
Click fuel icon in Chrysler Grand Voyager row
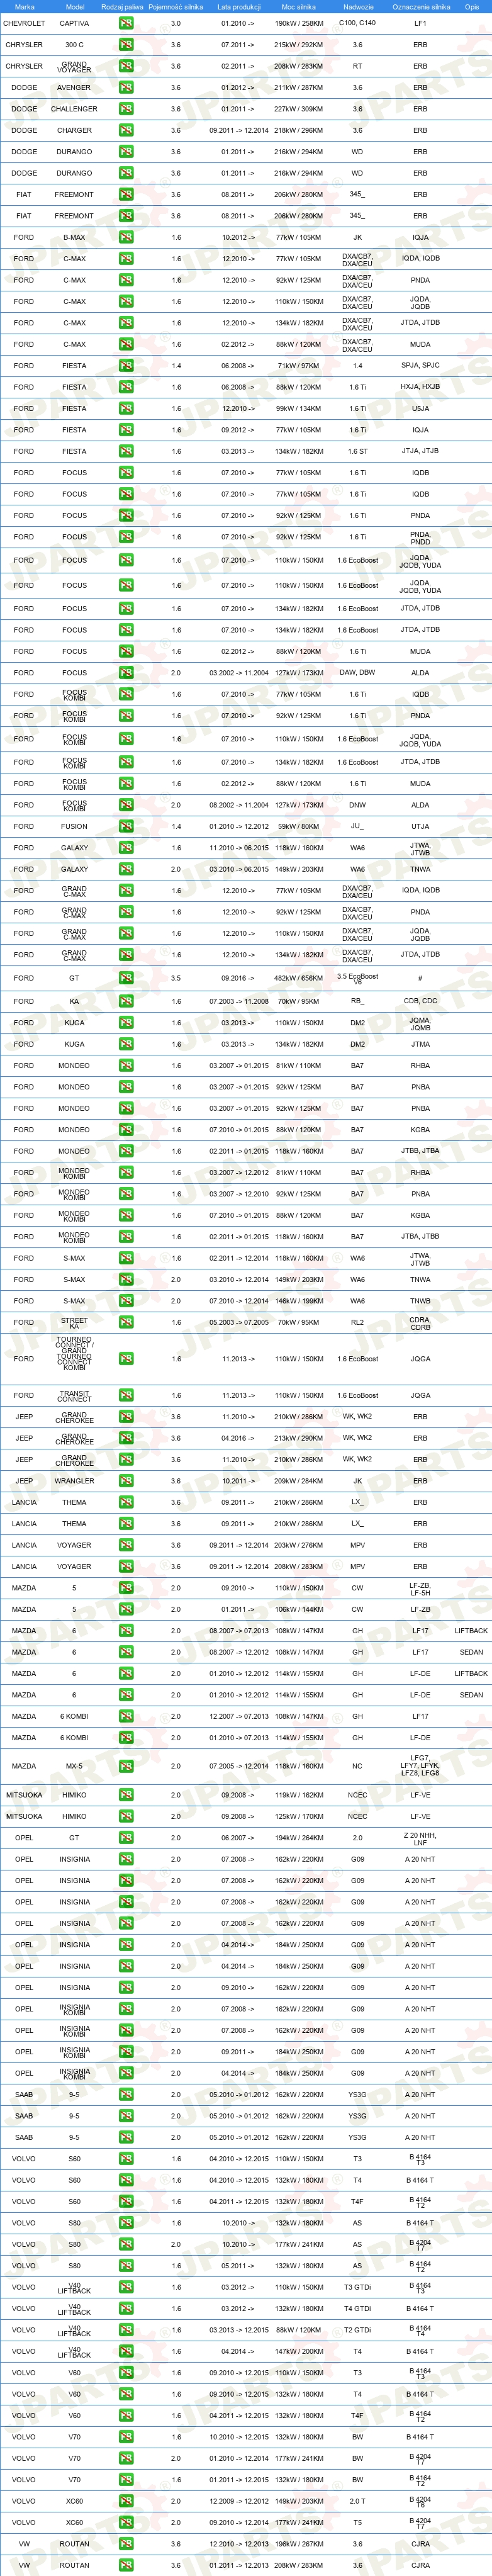point(126,66)
